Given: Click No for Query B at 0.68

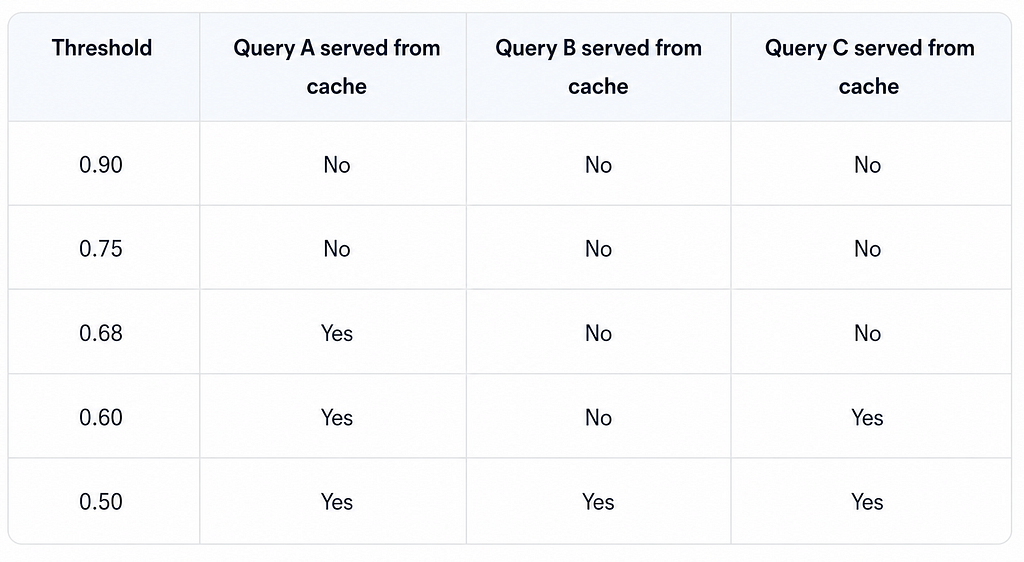Looking at the screenshot, I should pos(598,333).
